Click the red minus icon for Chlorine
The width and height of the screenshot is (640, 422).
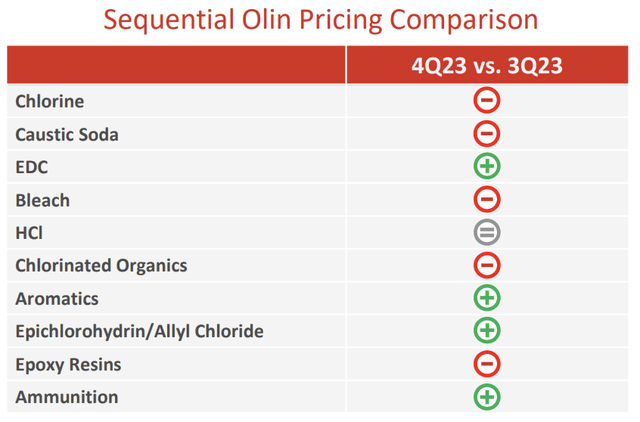click(x=487, y=101)
